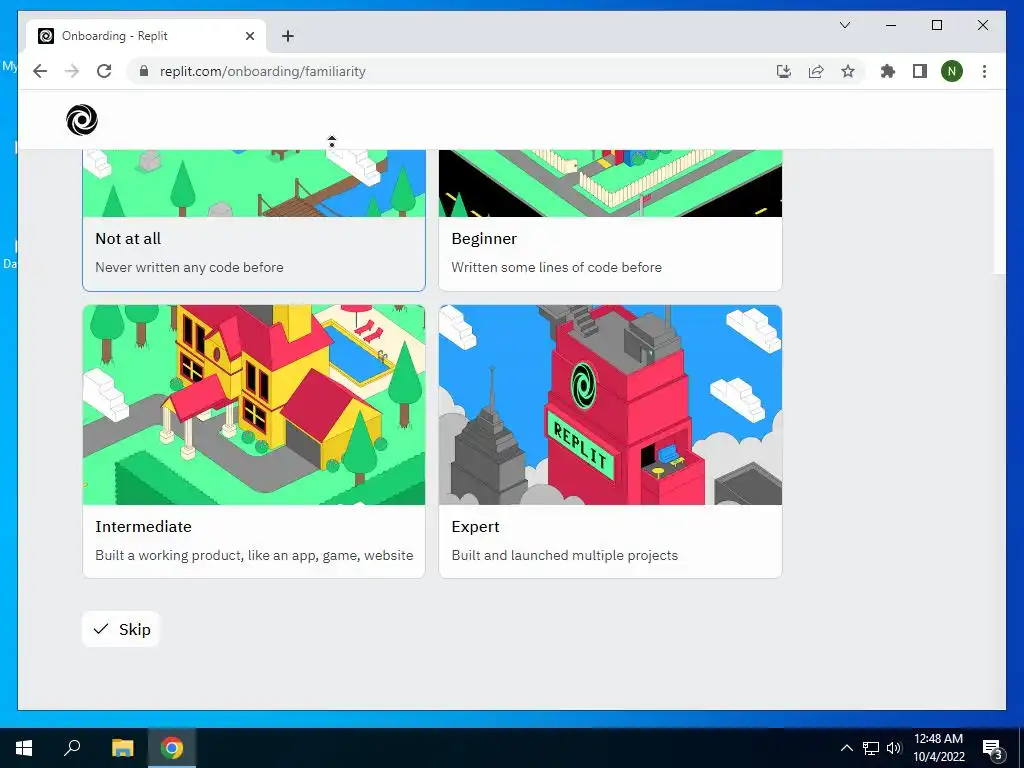The height and width of the screenshot is (768, 1024).
Task: Minimize the Chrome window
Action: pos(891,25)
